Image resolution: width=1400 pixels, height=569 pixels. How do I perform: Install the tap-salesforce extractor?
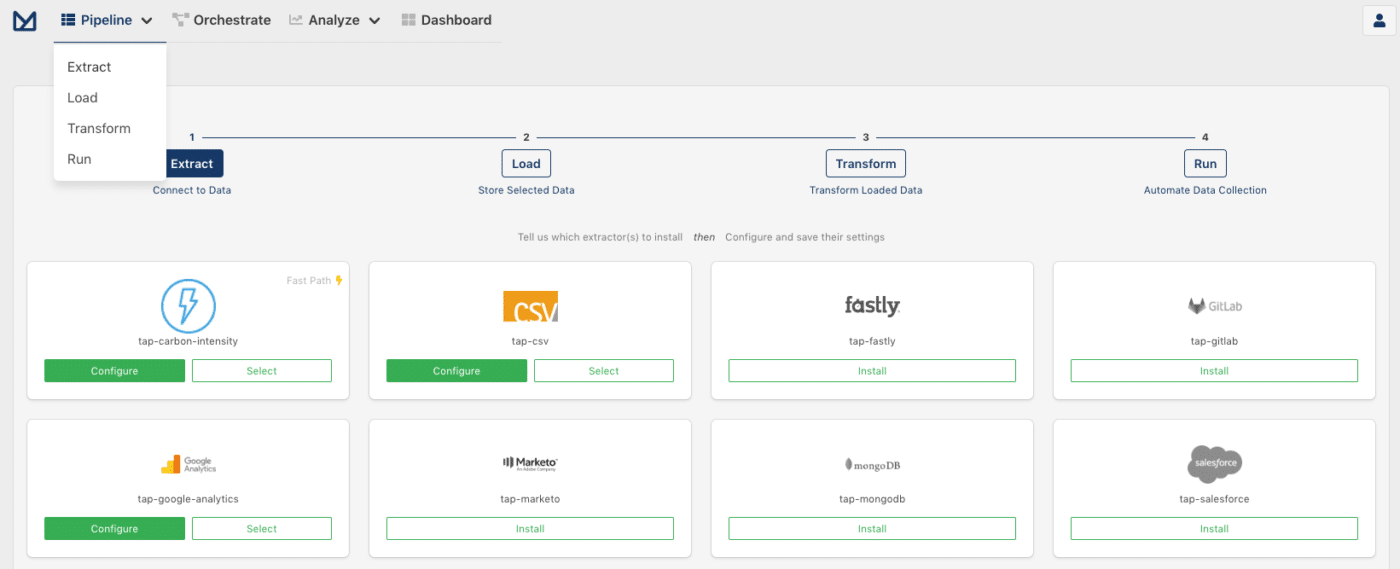point(1214,529)
